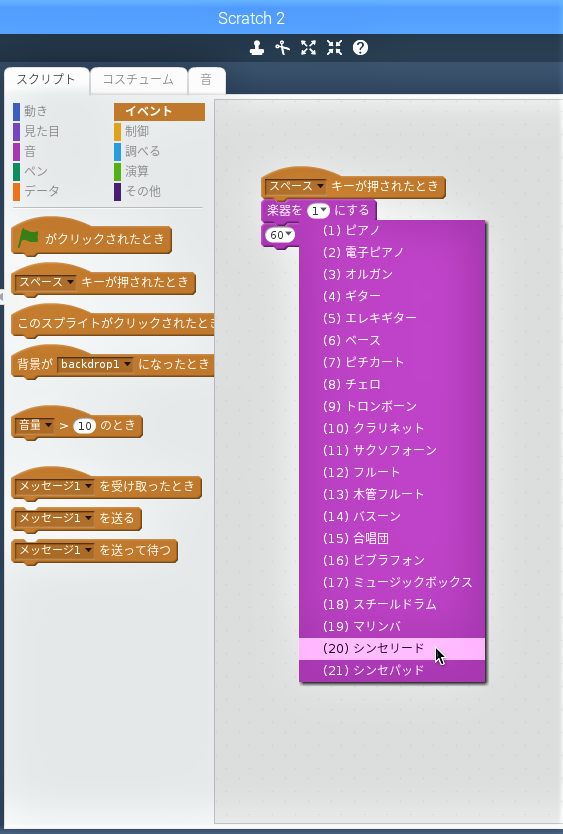Choose (1) ピアノ from instrument list
The image size is (563, 834).
392,230
